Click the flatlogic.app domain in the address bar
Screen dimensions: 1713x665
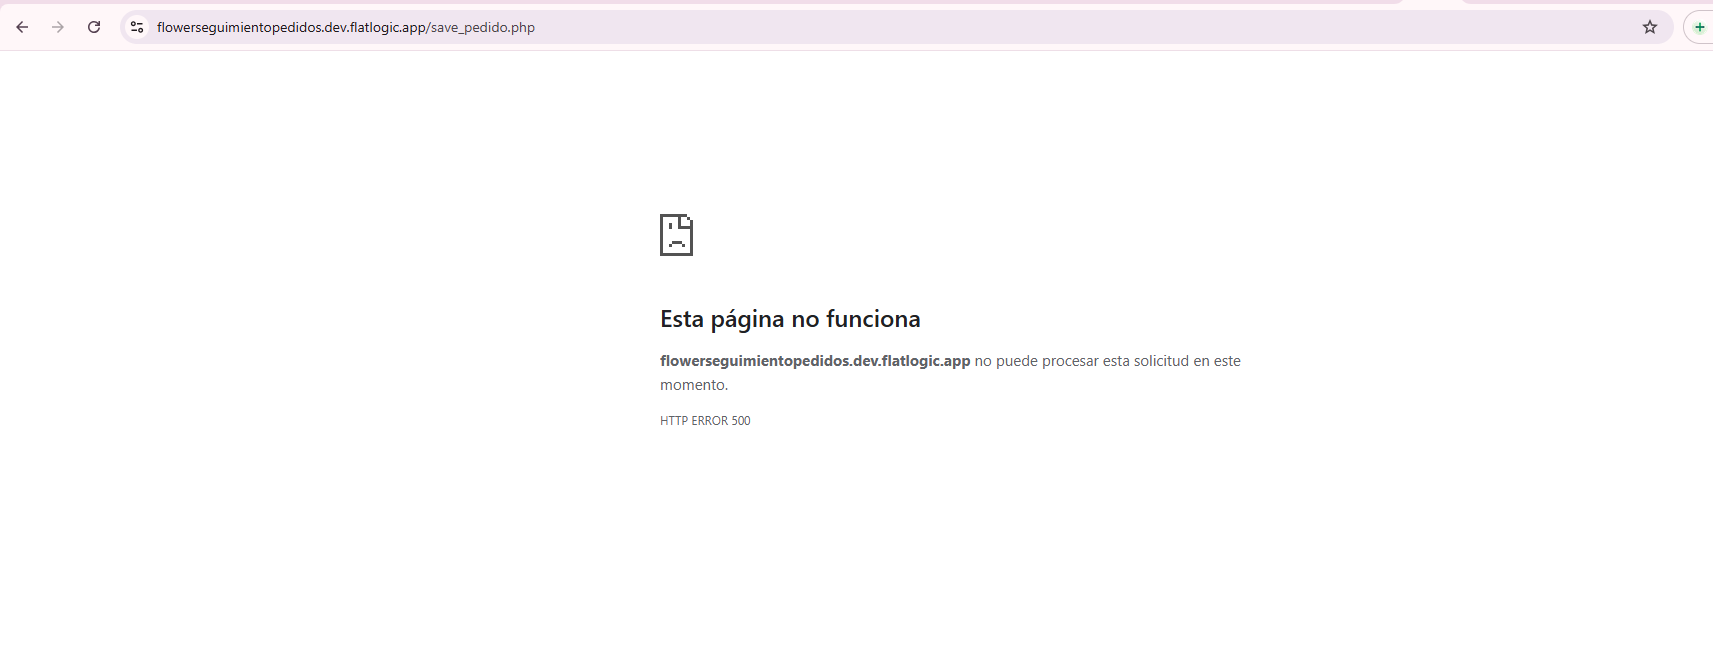point(388,27)
